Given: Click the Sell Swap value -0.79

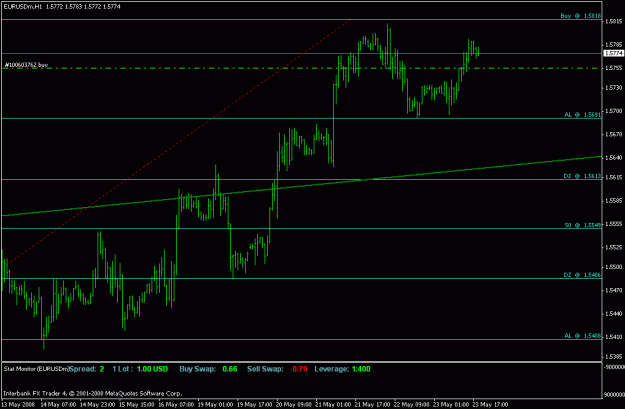Looking at the screenshot, I should (x=299, y=369).
